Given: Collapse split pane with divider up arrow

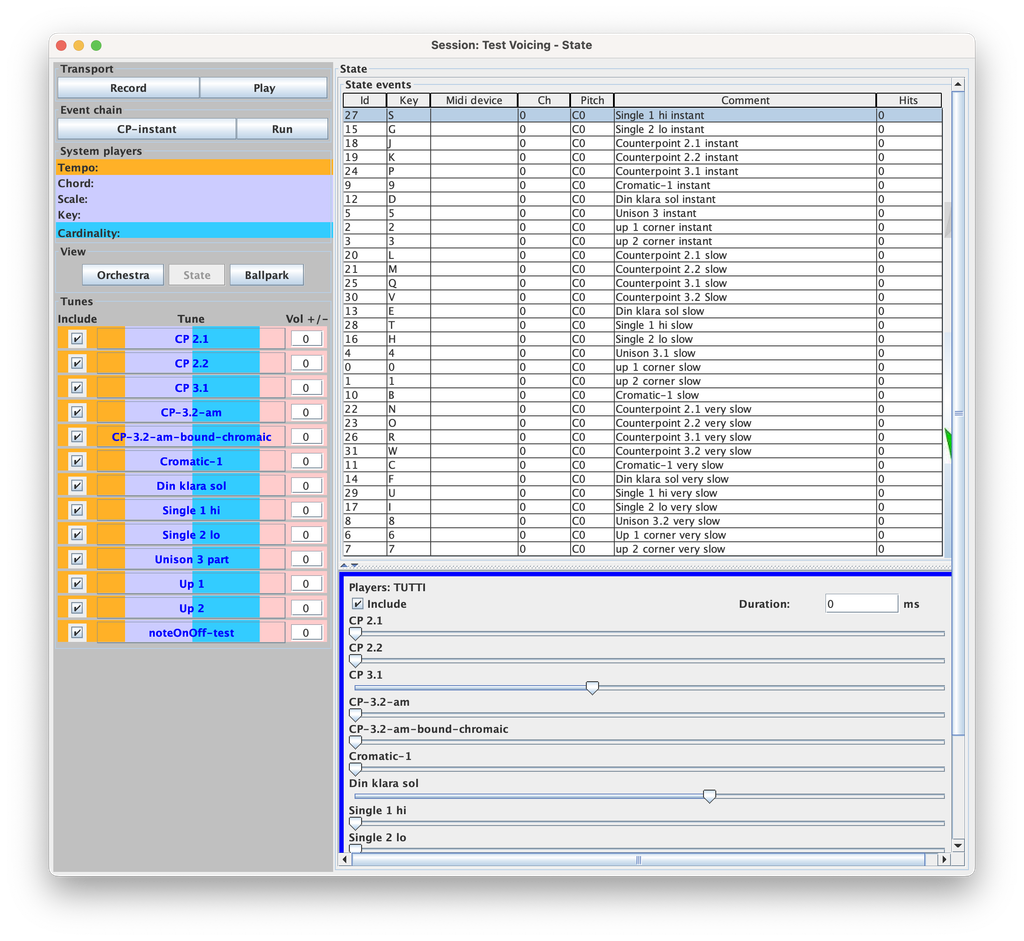Looking at the screenshot, I should (x=344, y=566).
